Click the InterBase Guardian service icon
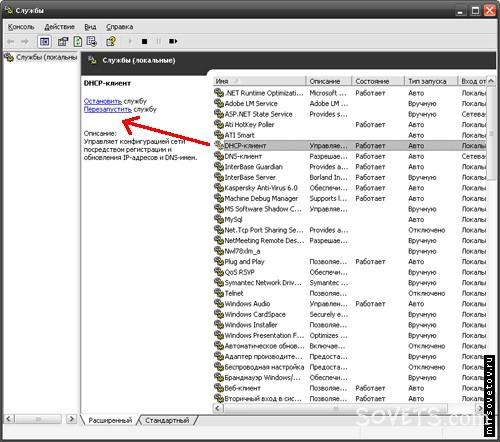500x442 pixels. click(x=219, y=167)
